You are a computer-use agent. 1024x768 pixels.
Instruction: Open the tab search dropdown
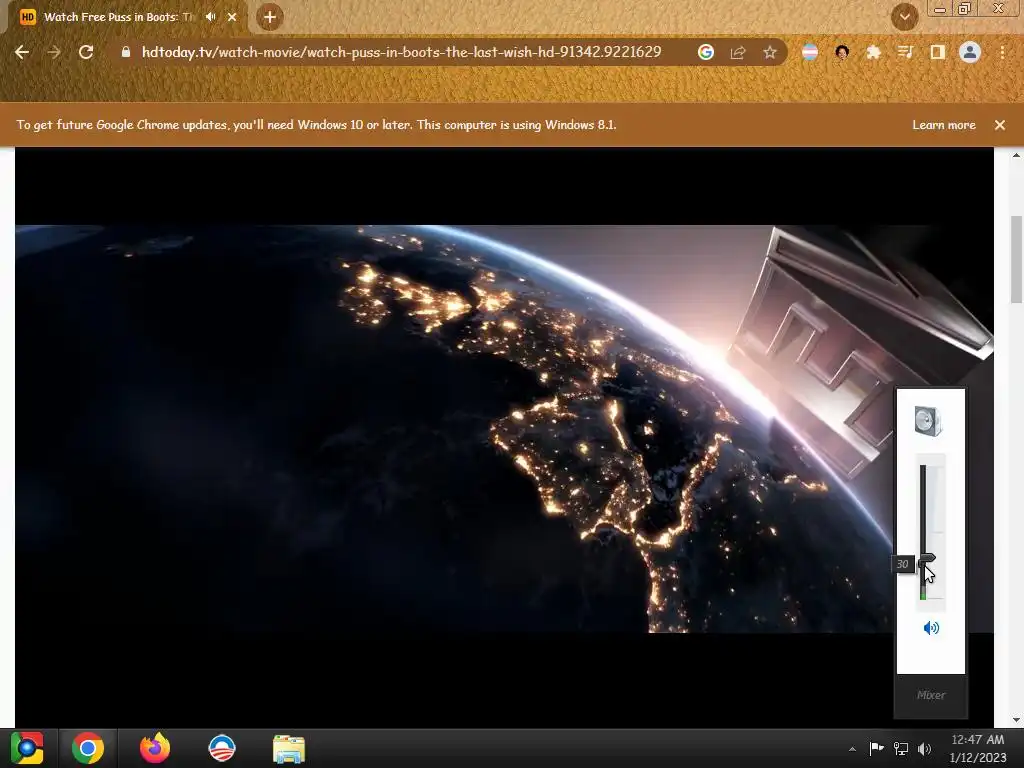(x=904, y=17)
